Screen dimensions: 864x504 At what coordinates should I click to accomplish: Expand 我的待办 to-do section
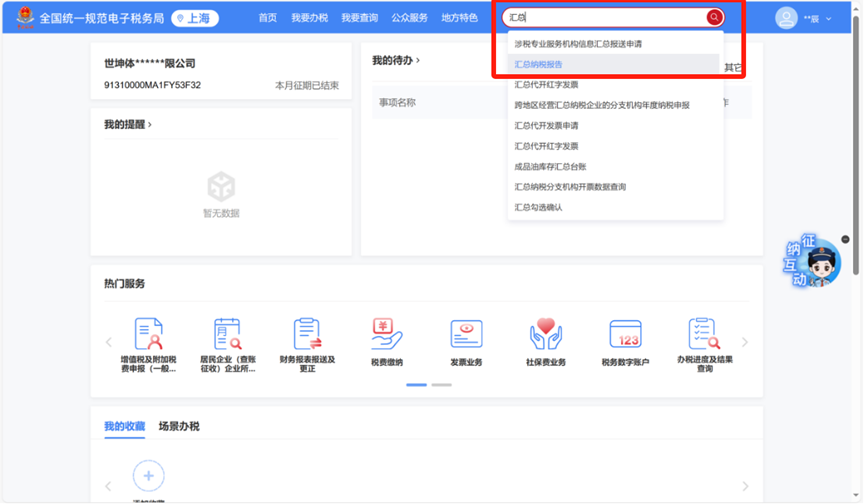coord(396,61)
